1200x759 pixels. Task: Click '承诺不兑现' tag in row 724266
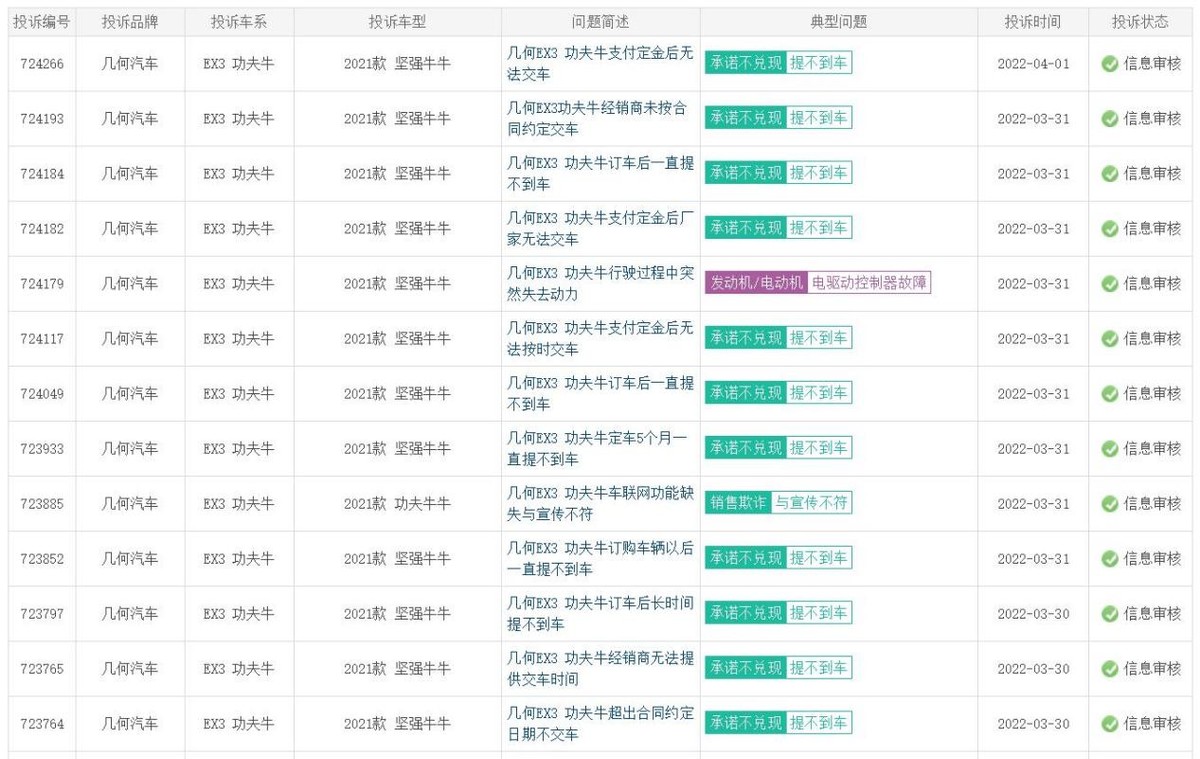click(x=745, y=63)
